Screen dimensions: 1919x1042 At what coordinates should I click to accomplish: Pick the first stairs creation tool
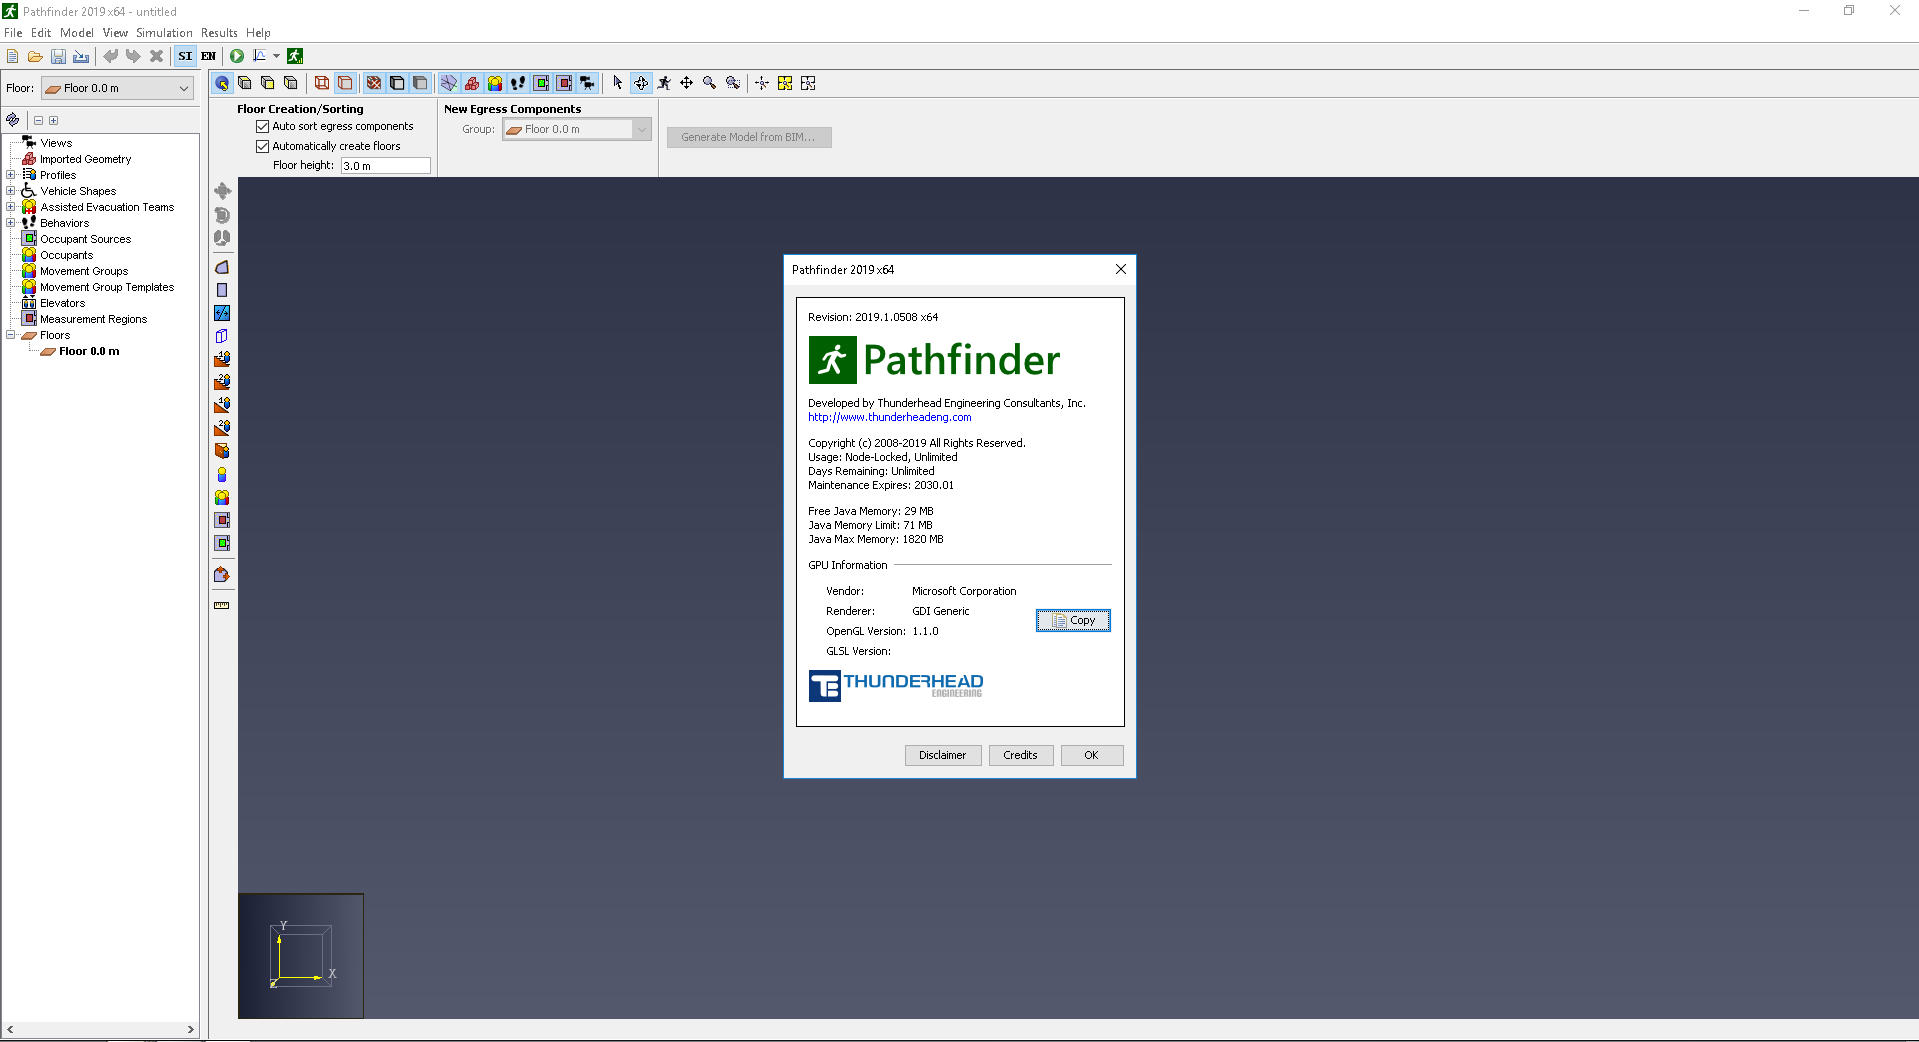tap(222, 359)
